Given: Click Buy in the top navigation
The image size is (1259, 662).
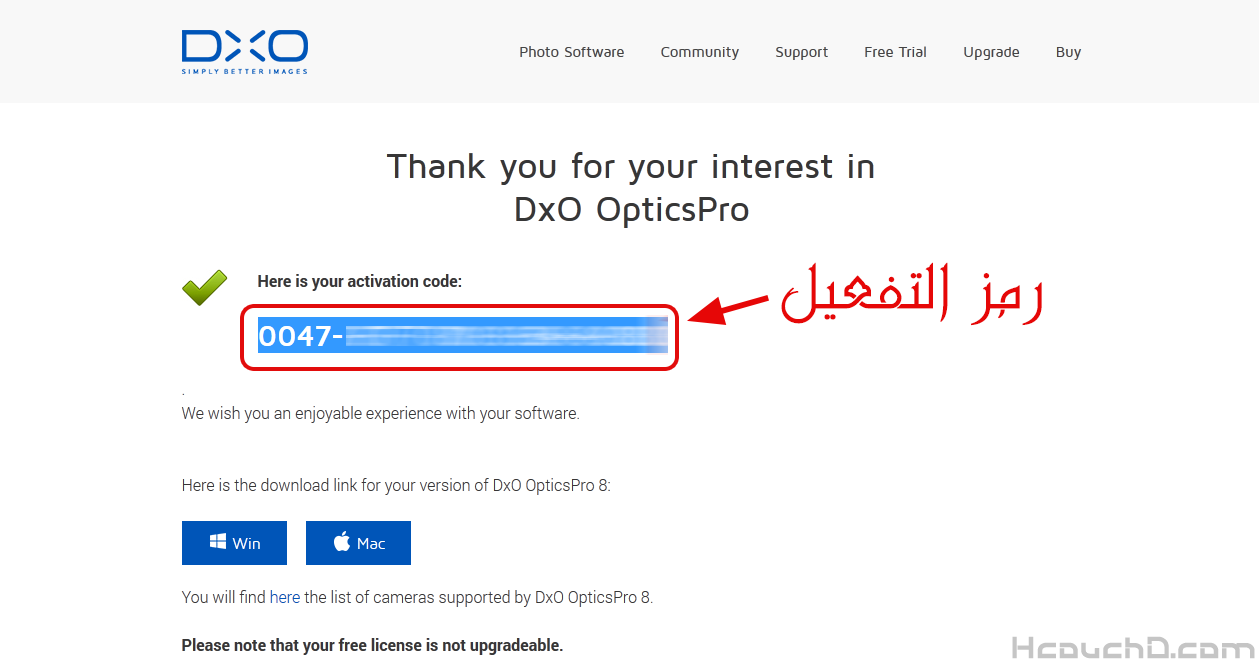Looking at the screenshot, I should [x=1068, y=52].
